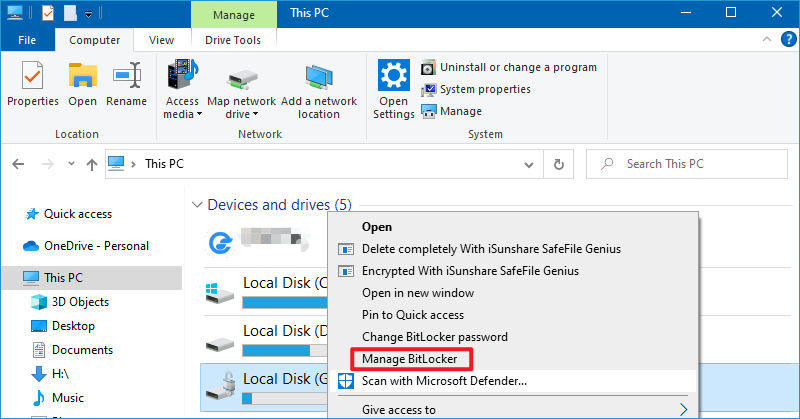Viewport: 800px width, 419px height.
Task: Open address bar history dropdown
Action: pyautogui.click(x=529, y=164)
